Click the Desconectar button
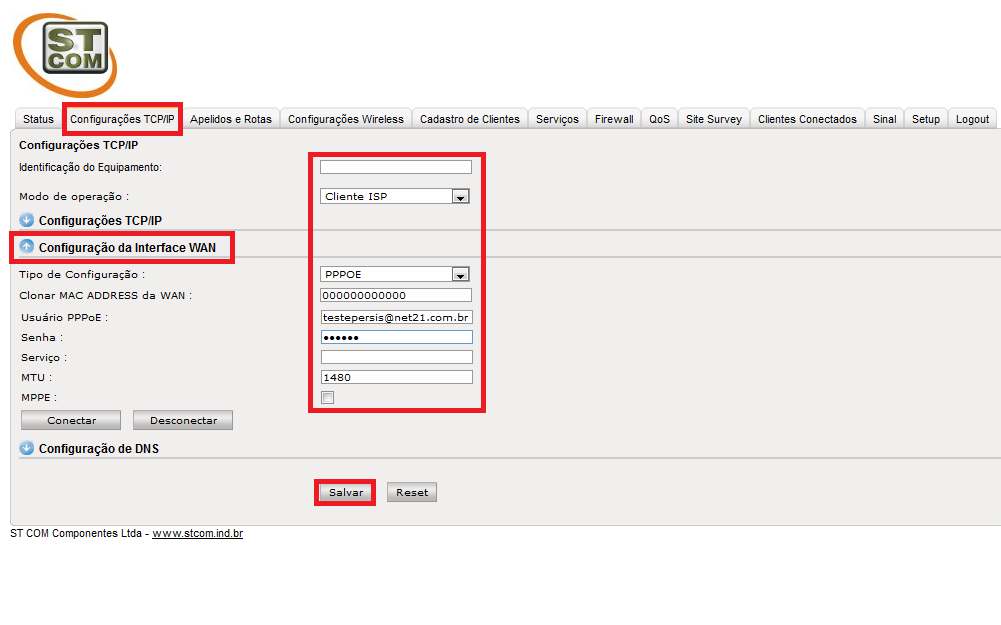Screen dimensions: 1001x625 tap(183, 421)
